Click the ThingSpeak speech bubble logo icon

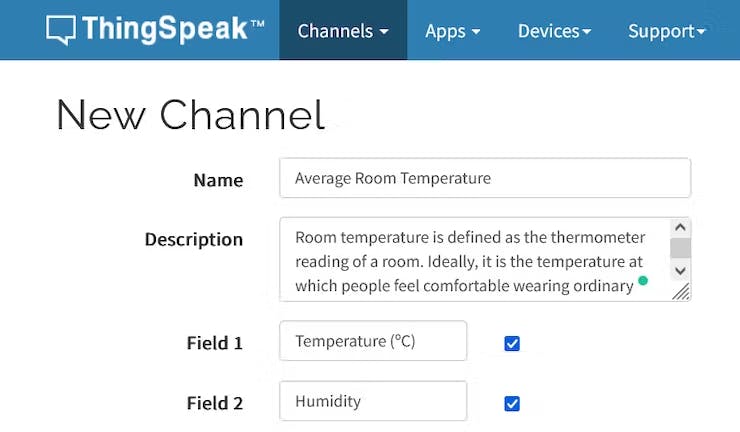[61, 30]
